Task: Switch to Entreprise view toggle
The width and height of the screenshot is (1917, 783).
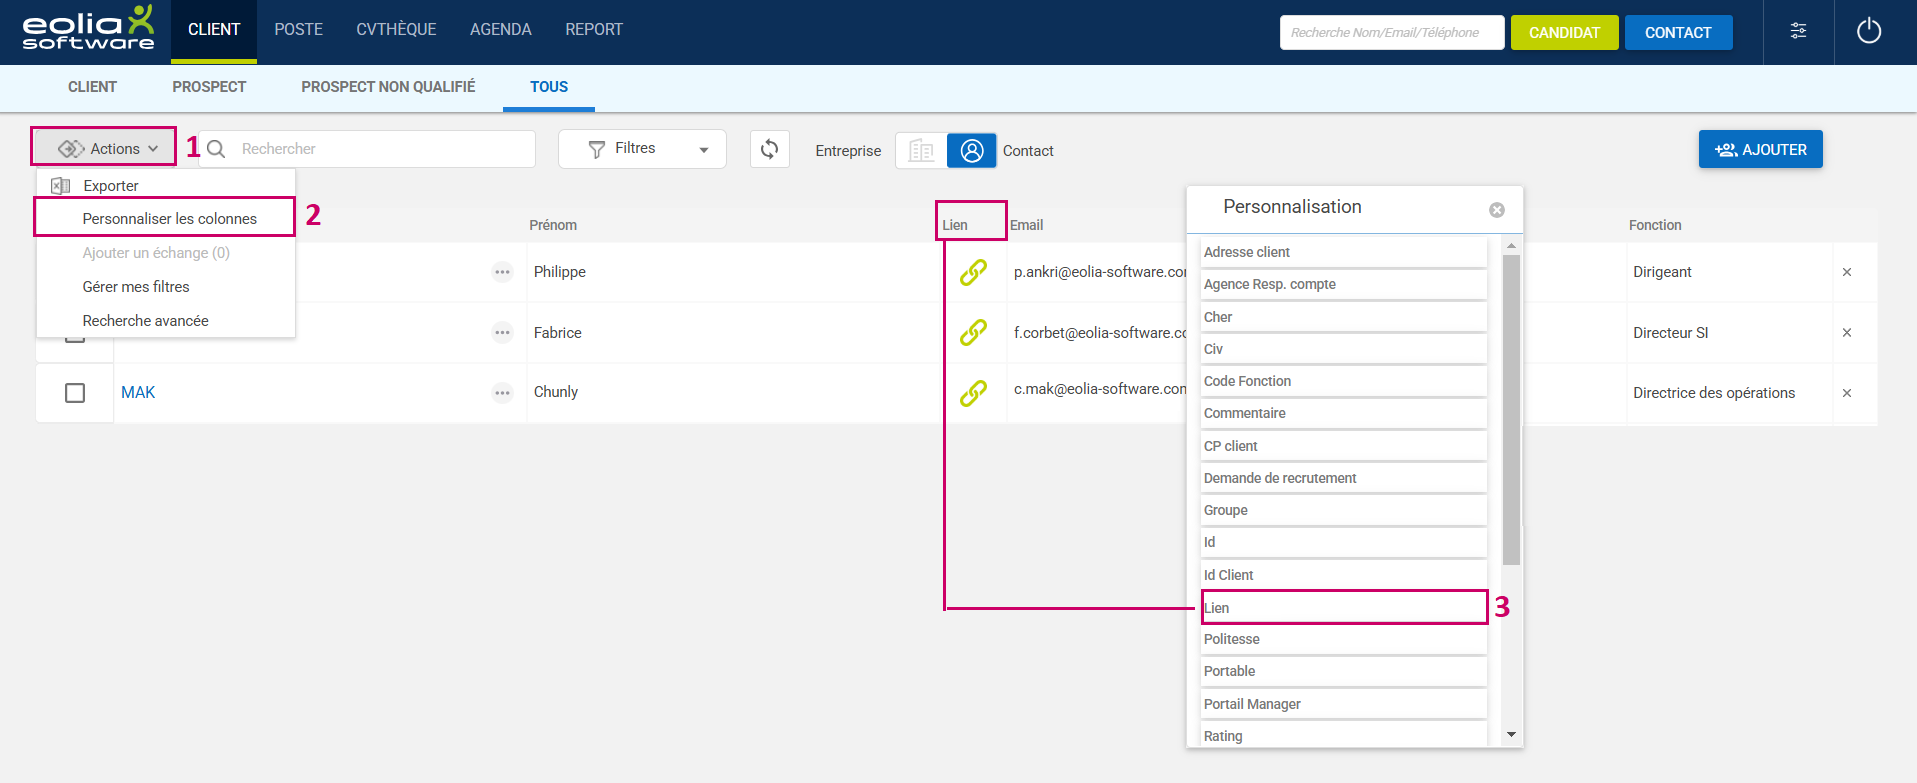Action: 921,151
